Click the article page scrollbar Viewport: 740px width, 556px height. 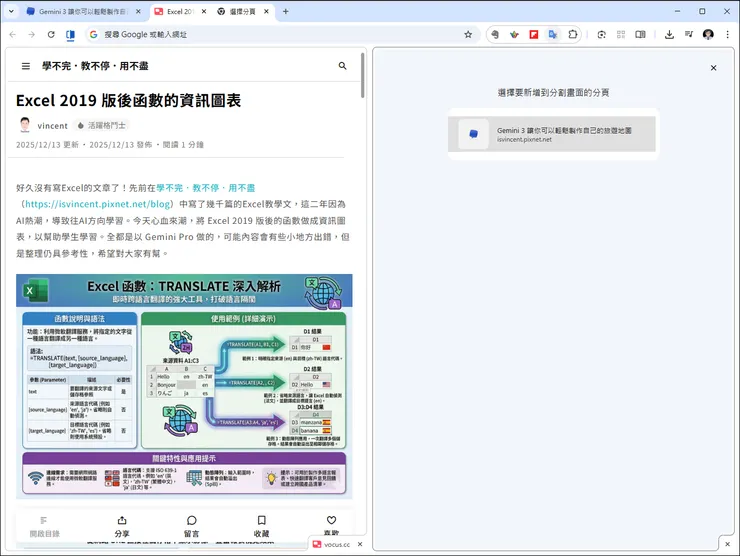click(x=362, y=75)
